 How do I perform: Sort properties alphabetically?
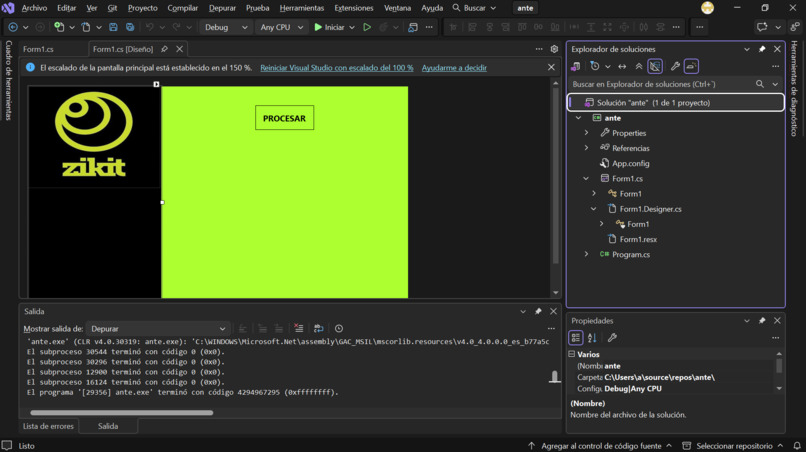[x=592, y=338]
